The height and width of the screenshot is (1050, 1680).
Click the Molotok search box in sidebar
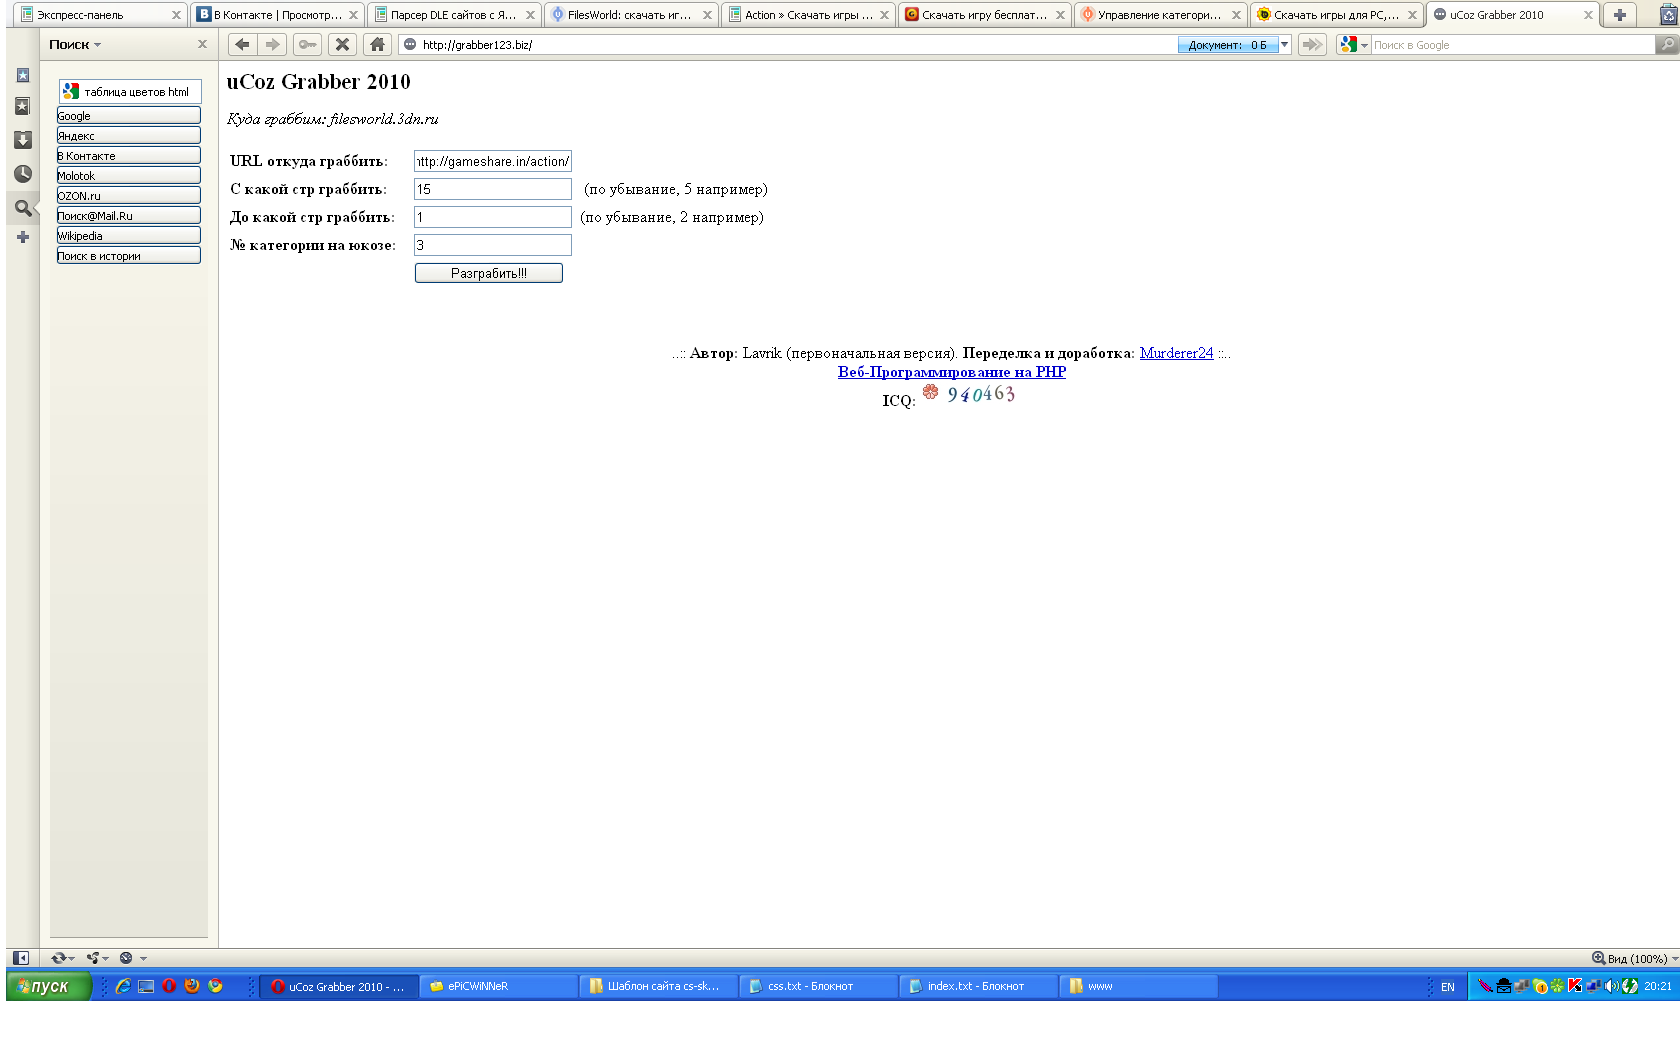129,175
